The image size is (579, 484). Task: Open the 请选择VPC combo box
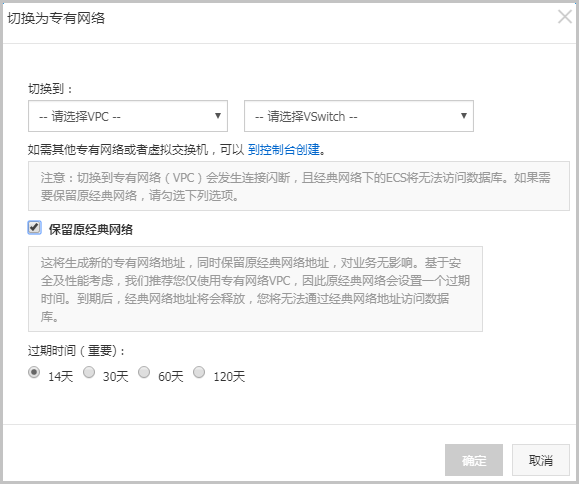128,116
